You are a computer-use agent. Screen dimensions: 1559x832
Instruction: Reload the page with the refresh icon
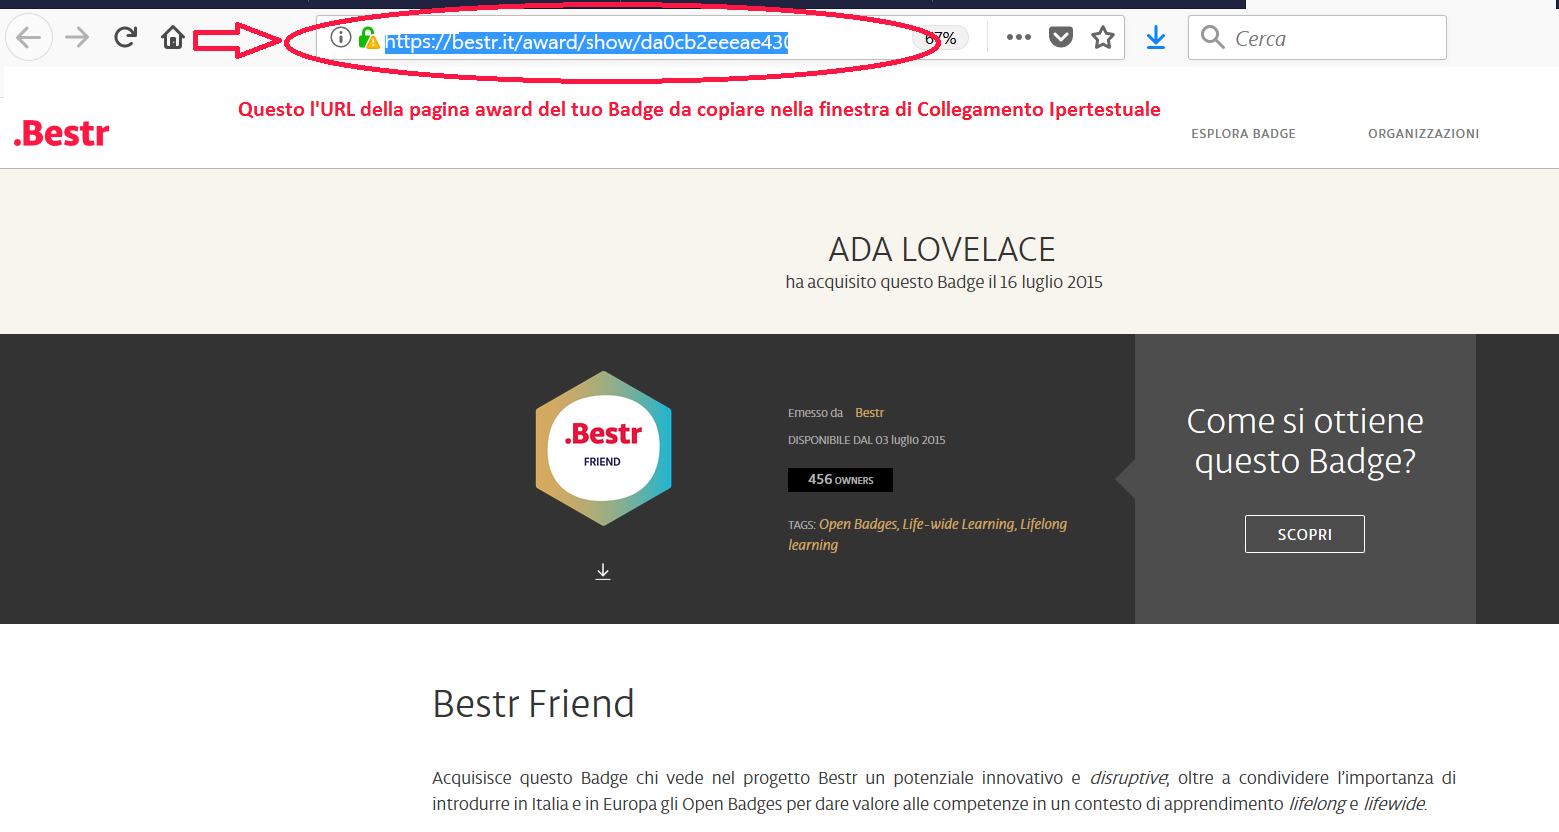point(125,38)
